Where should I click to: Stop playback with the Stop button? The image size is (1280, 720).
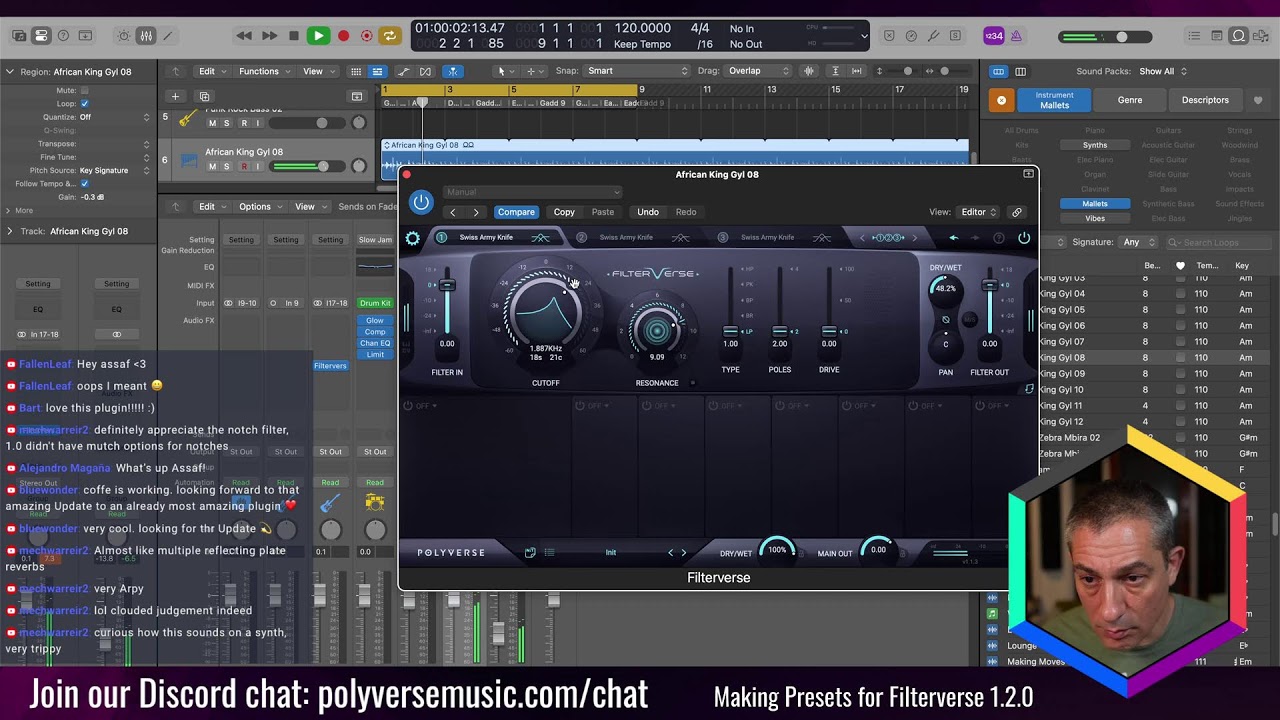293,36
